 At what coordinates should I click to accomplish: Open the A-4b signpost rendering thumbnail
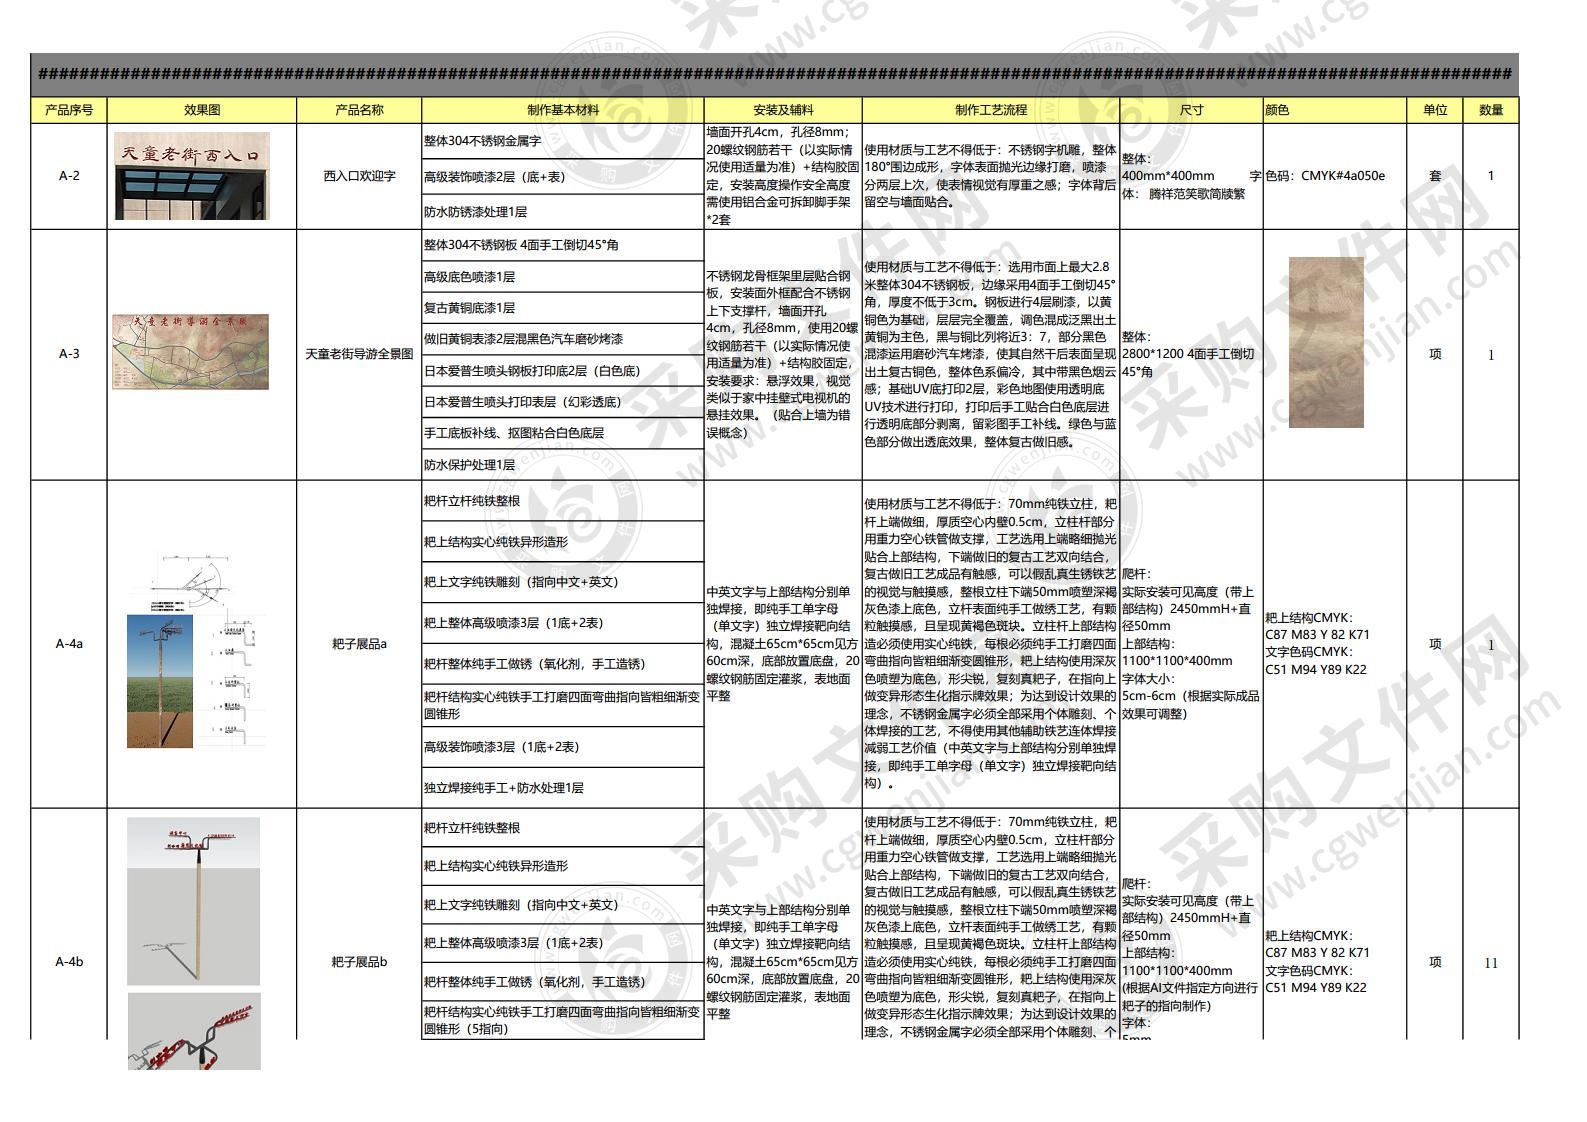coord(193,901)
